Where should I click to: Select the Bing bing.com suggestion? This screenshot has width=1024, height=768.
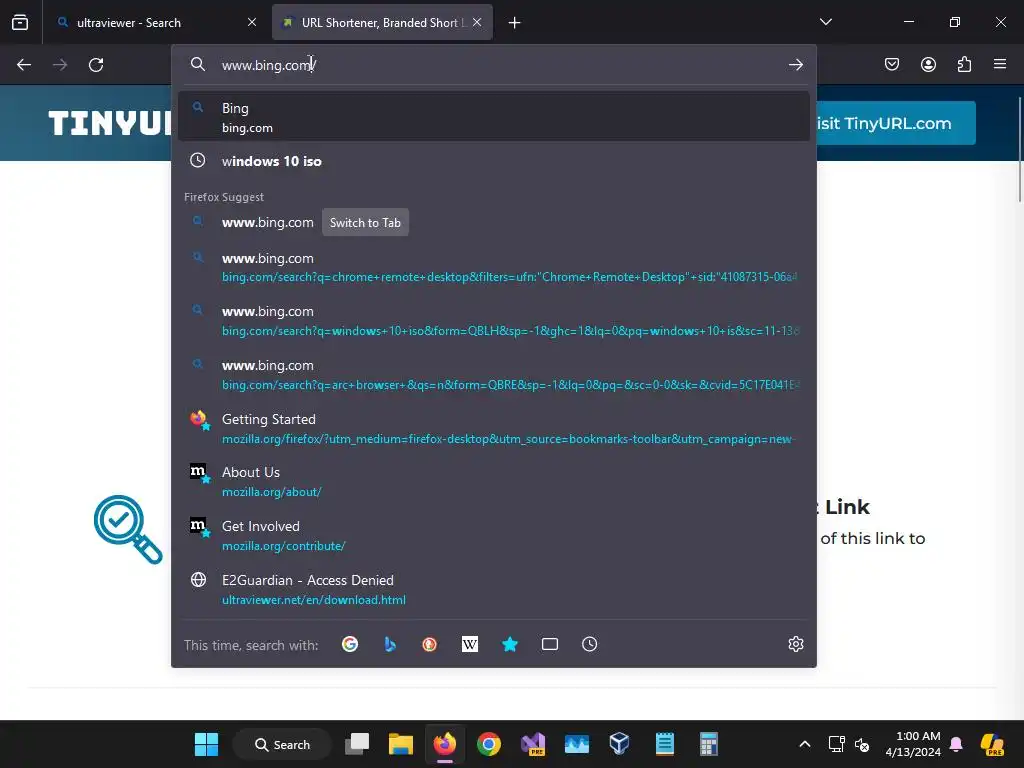[494, 117]
